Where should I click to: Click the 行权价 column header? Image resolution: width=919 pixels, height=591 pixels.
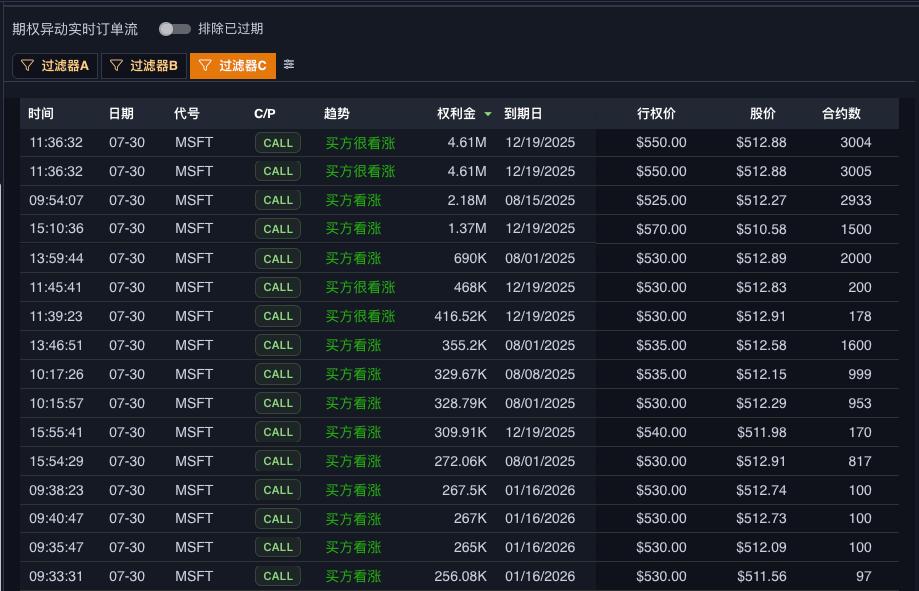pyautogui.click(x=656, y=114)
